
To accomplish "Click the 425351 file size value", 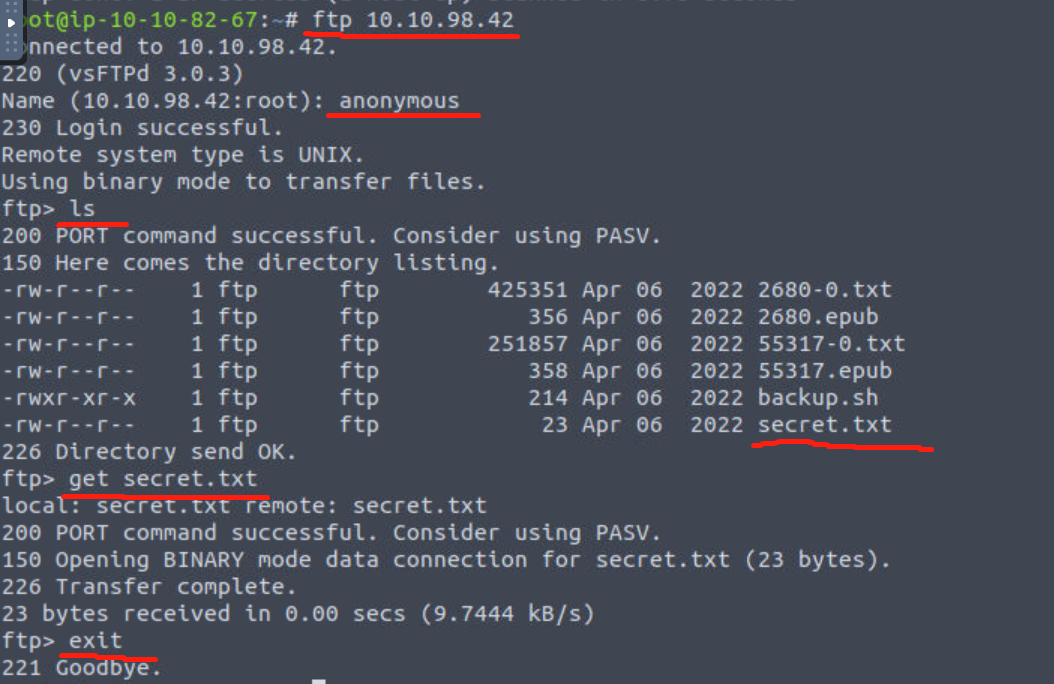I will pyautogui.click(x=528, y=290).
